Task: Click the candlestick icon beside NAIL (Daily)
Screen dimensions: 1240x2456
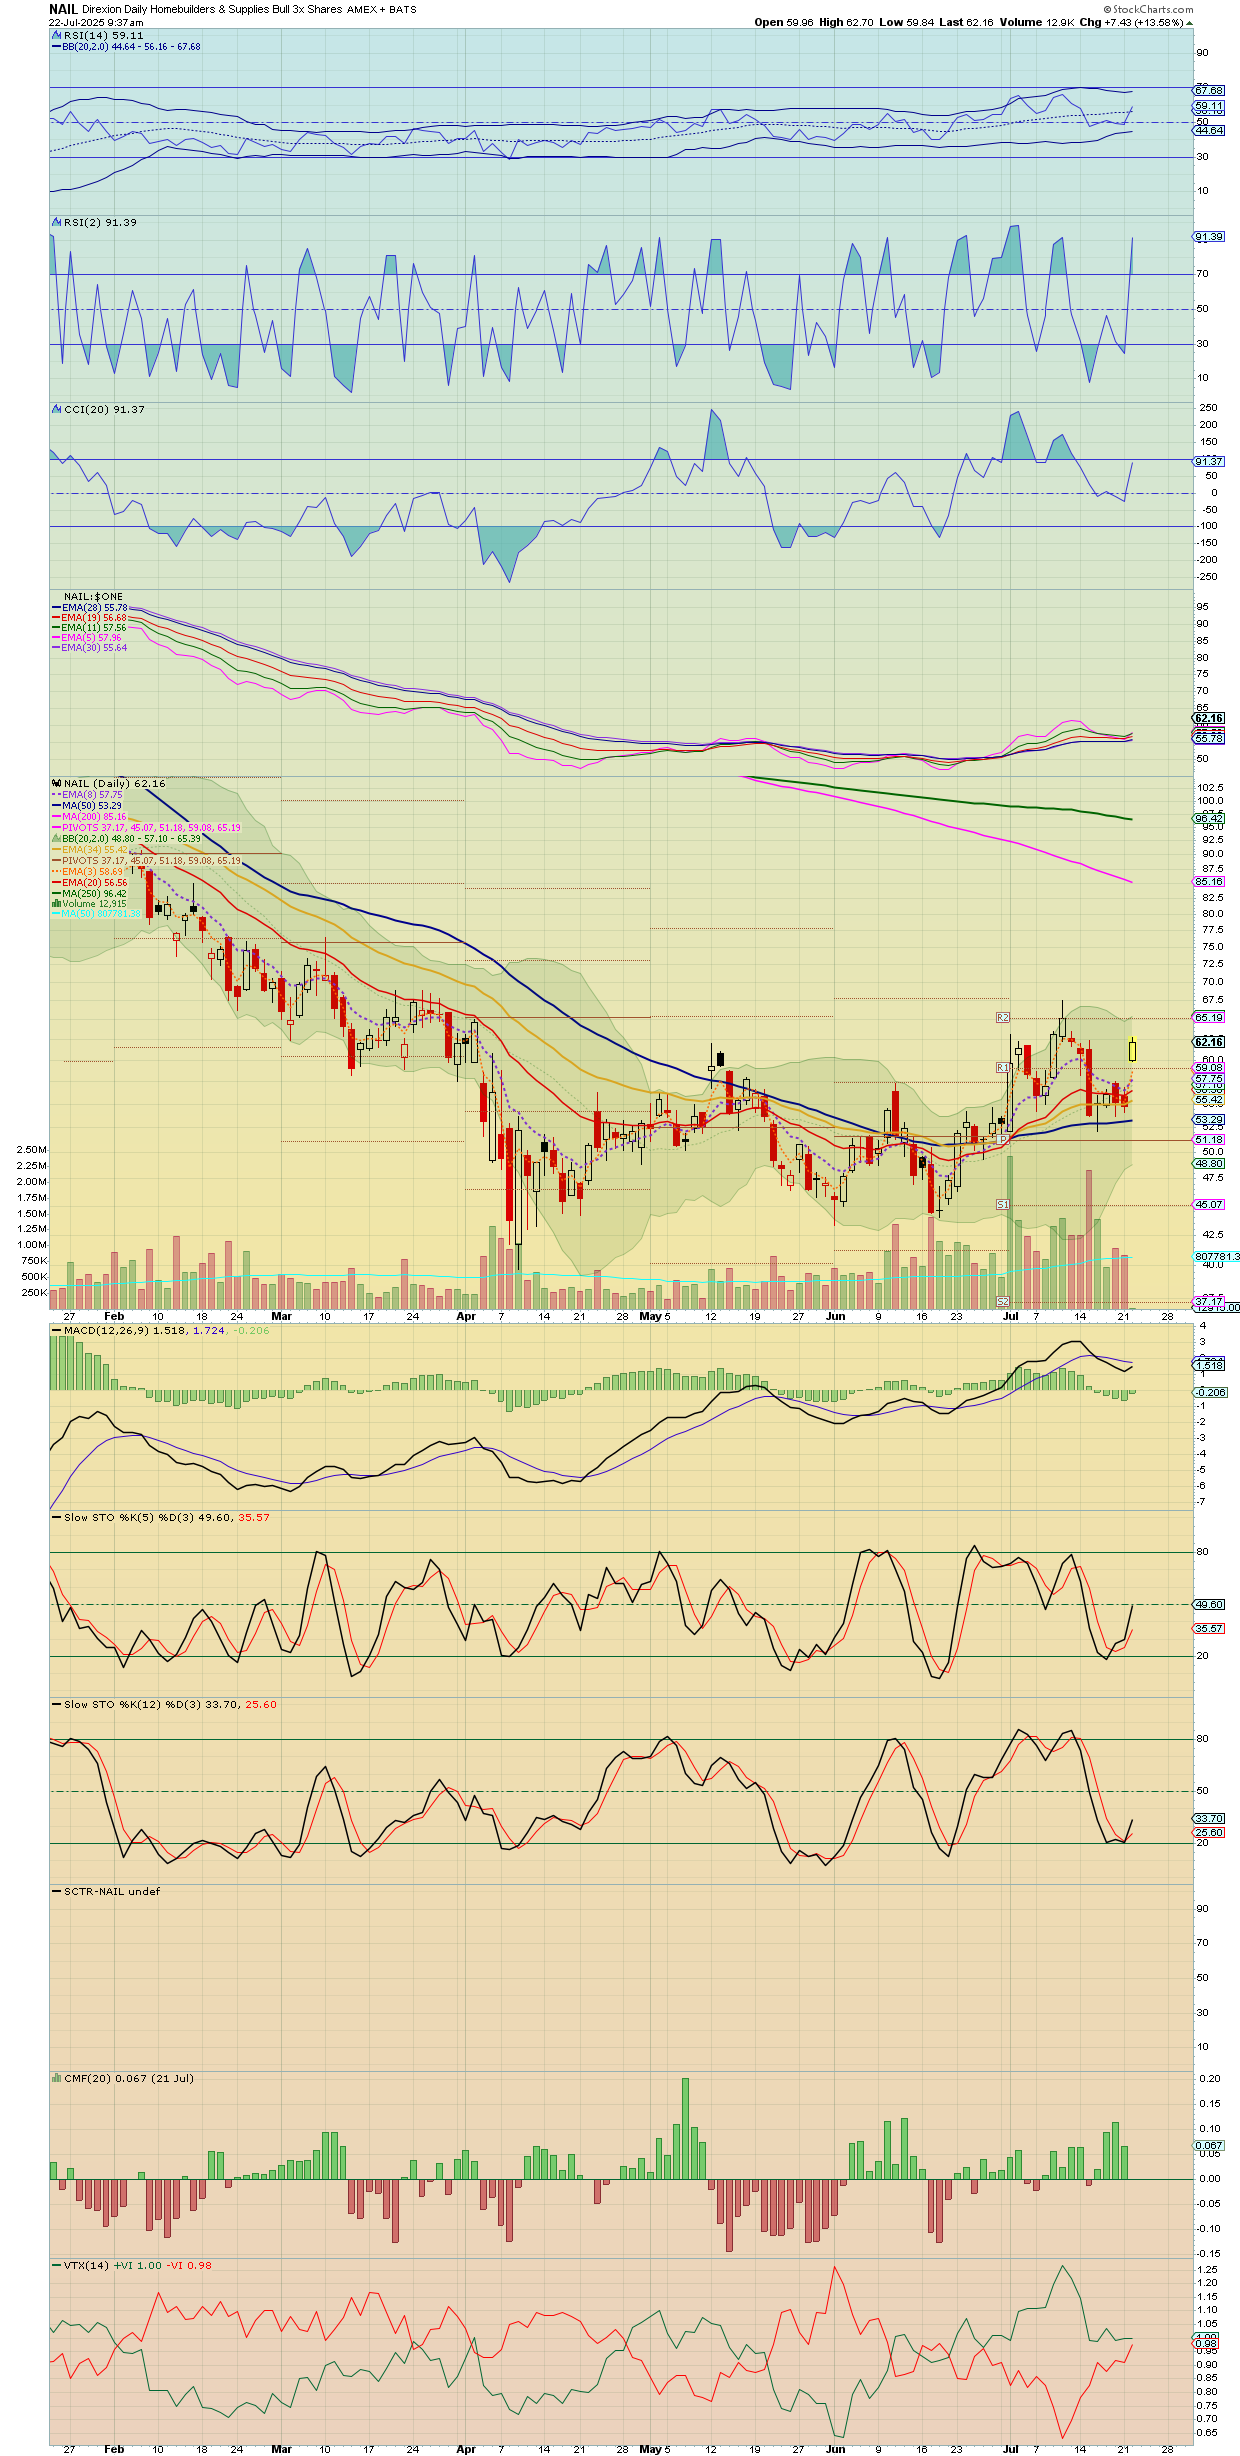Action: click(x=56, y=783)
